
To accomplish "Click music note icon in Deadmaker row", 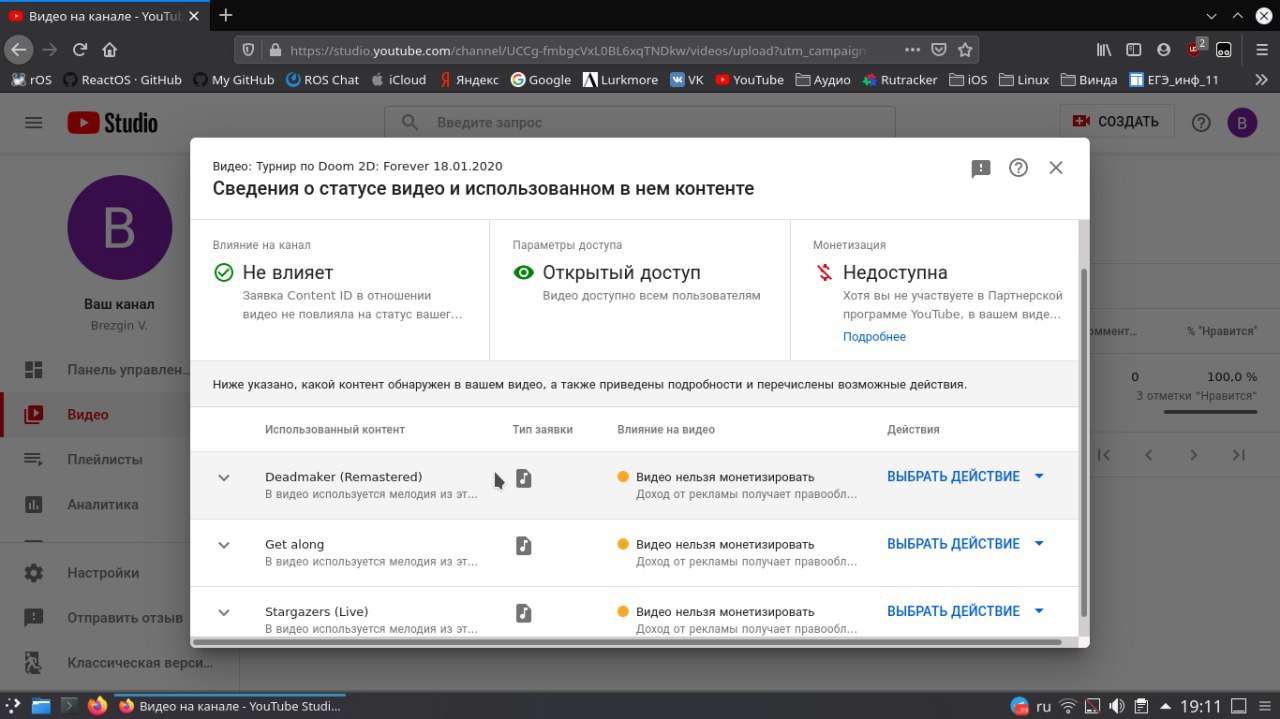I will [523, 479].
